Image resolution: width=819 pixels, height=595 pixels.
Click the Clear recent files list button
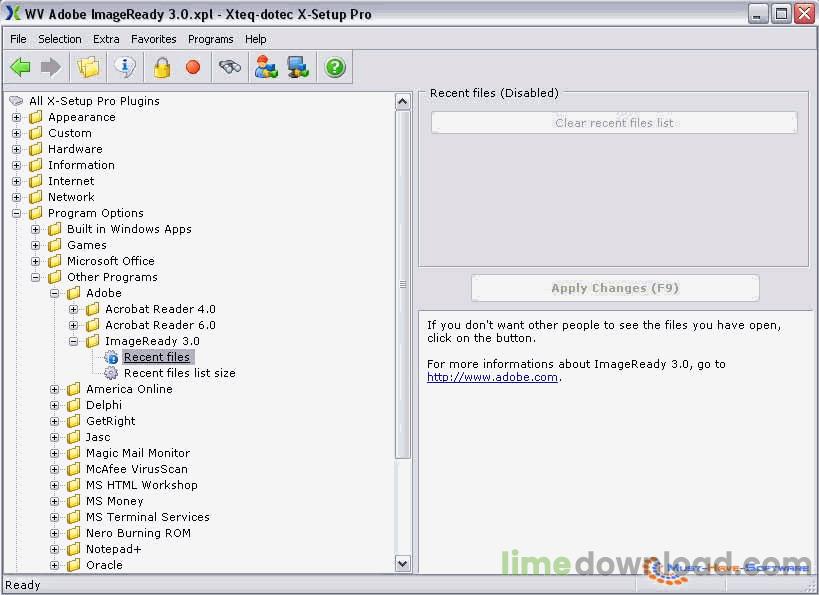click(x=614, y=123)
